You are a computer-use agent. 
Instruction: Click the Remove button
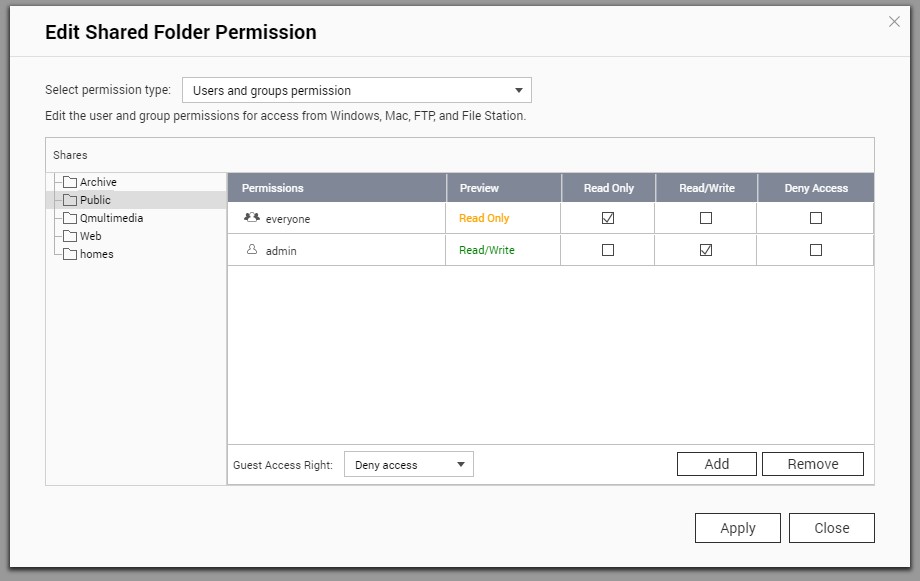[812, 464]
